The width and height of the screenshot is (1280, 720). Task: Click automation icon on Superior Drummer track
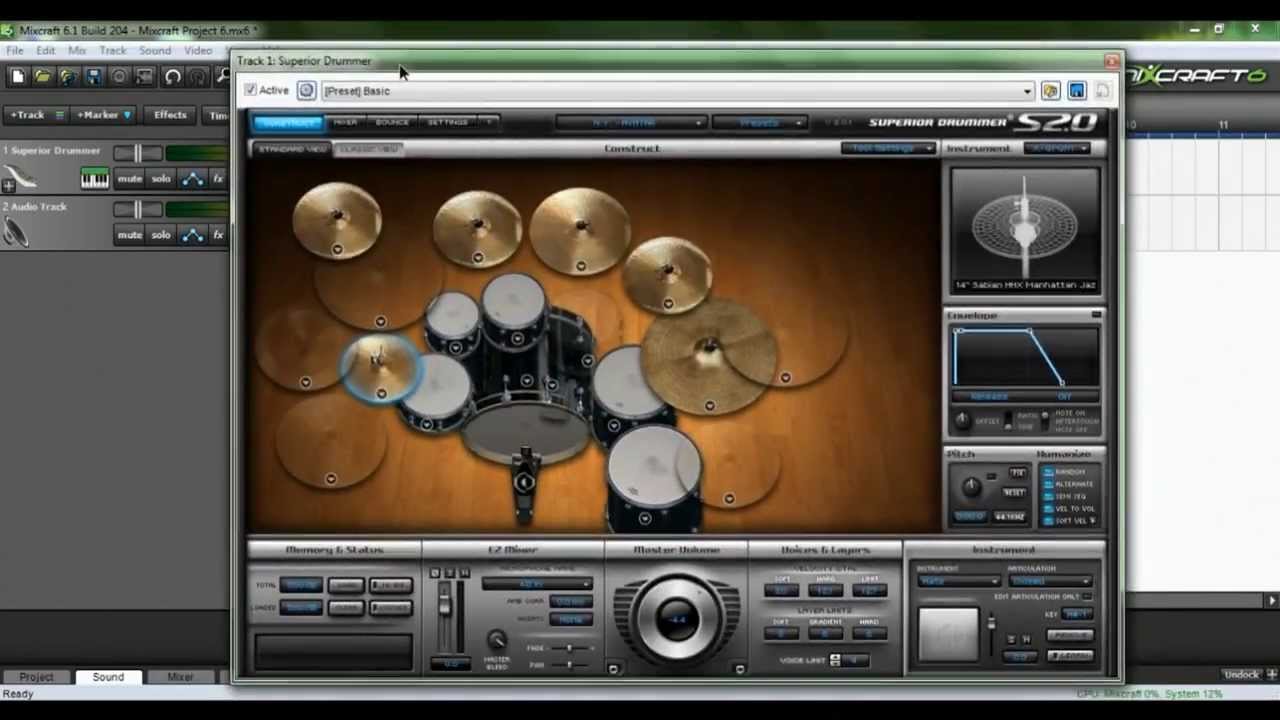192,179
